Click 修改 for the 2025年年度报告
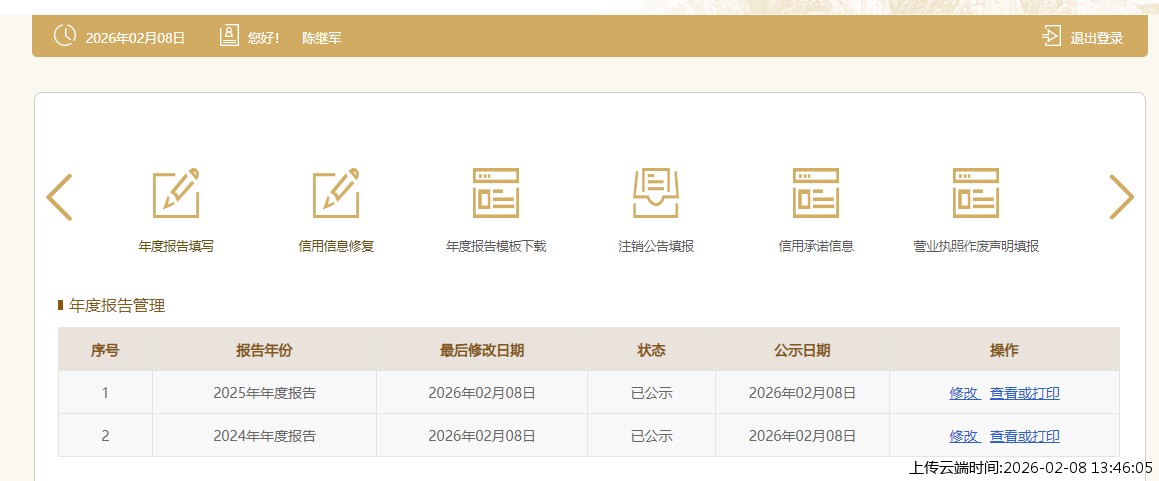 pos(964,393)
